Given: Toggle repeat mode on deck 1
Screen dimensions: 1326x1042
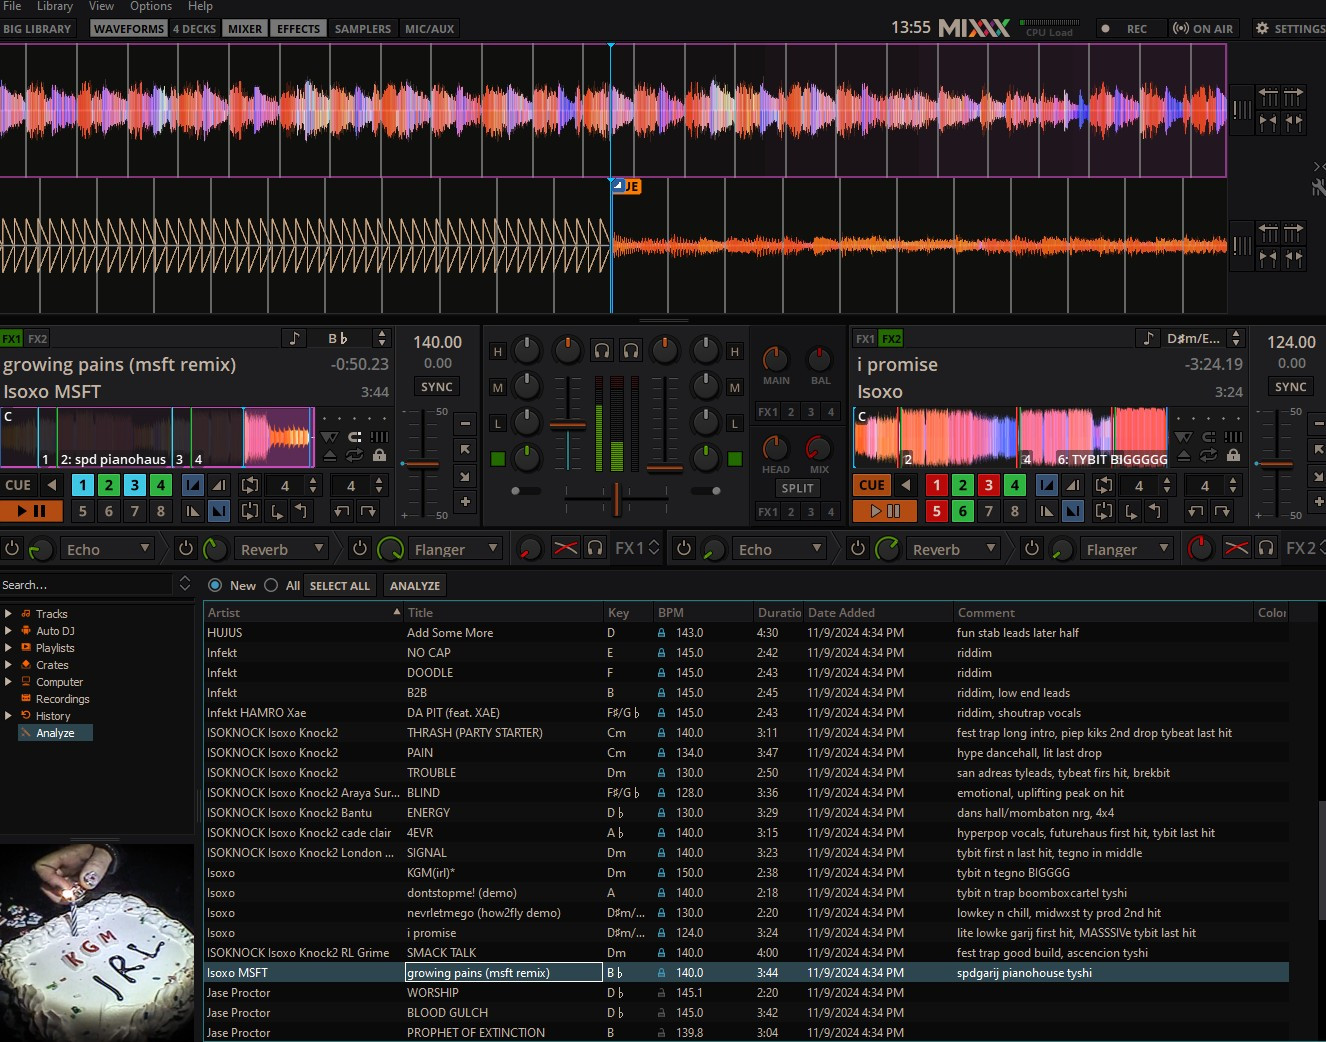Looking at the screenshot, I should (x=354, y=456).
